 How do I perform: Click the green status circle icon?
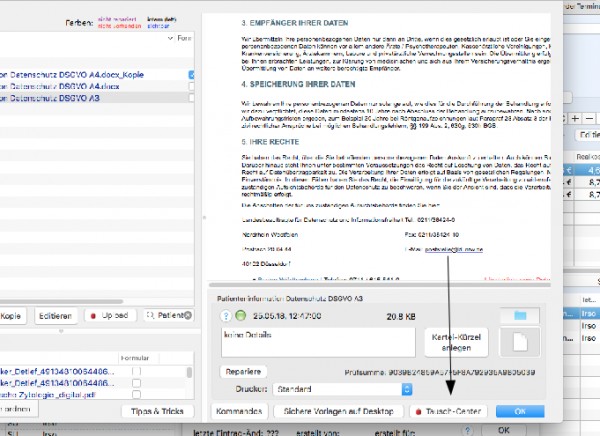241,316
